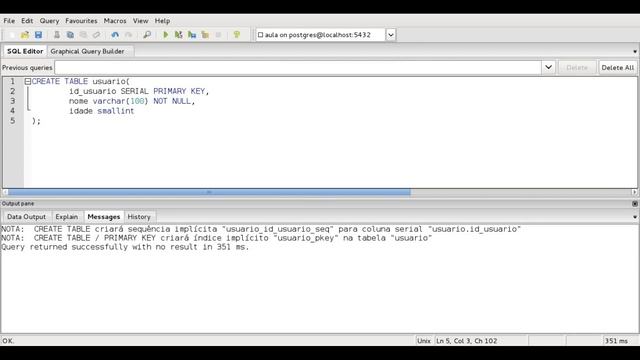
Task: Collapse the CREATE TABLE code fold marker
Action: click(x=28, y=82)
